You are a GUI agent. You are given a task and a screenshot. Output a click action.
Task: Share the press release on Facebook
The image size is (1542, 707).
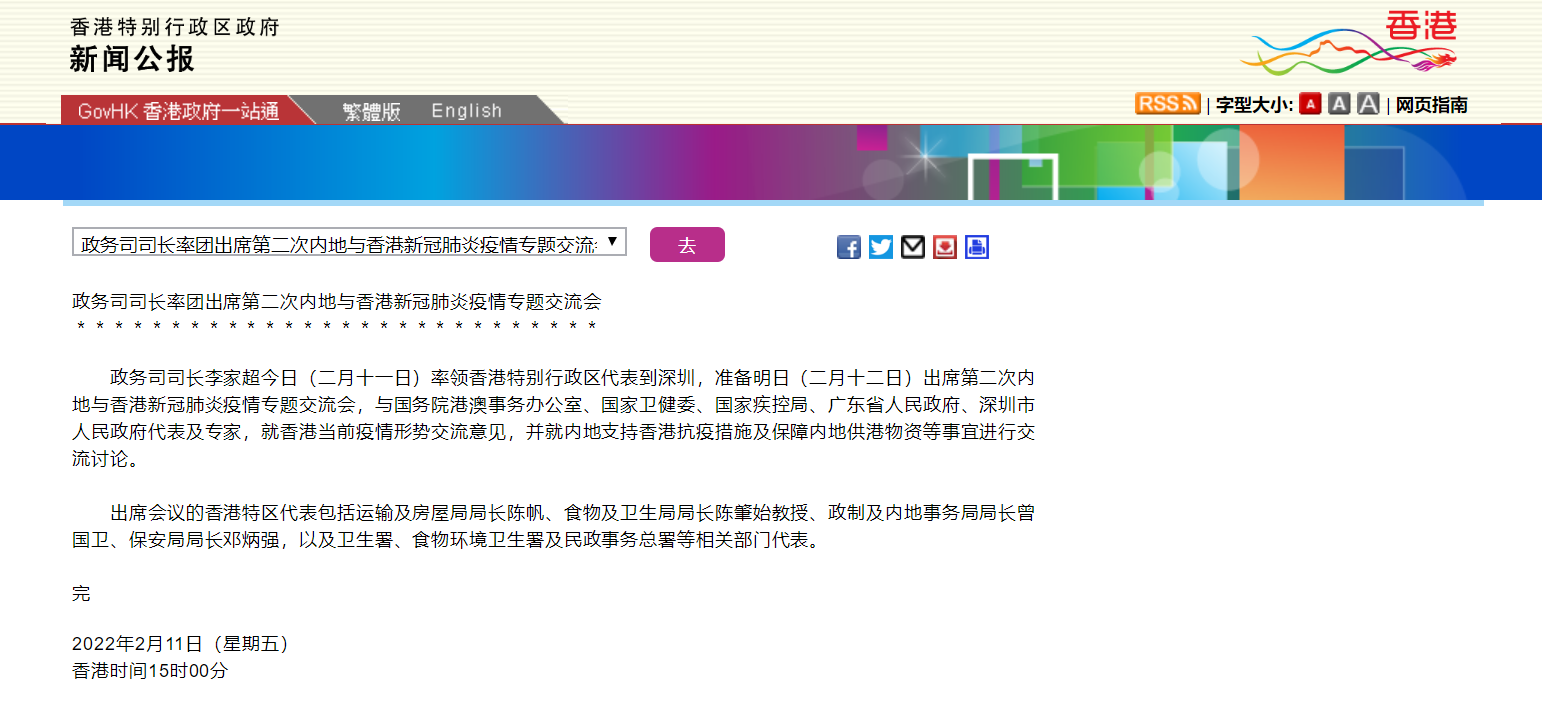(x=848, y=247)
